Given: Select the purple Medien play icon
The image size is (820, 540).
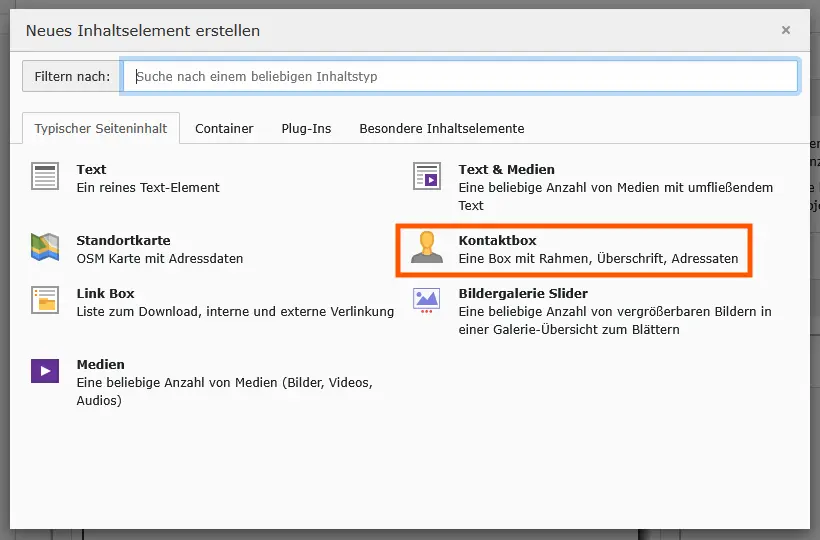Looking at the screenshot, I should (45, 371).
